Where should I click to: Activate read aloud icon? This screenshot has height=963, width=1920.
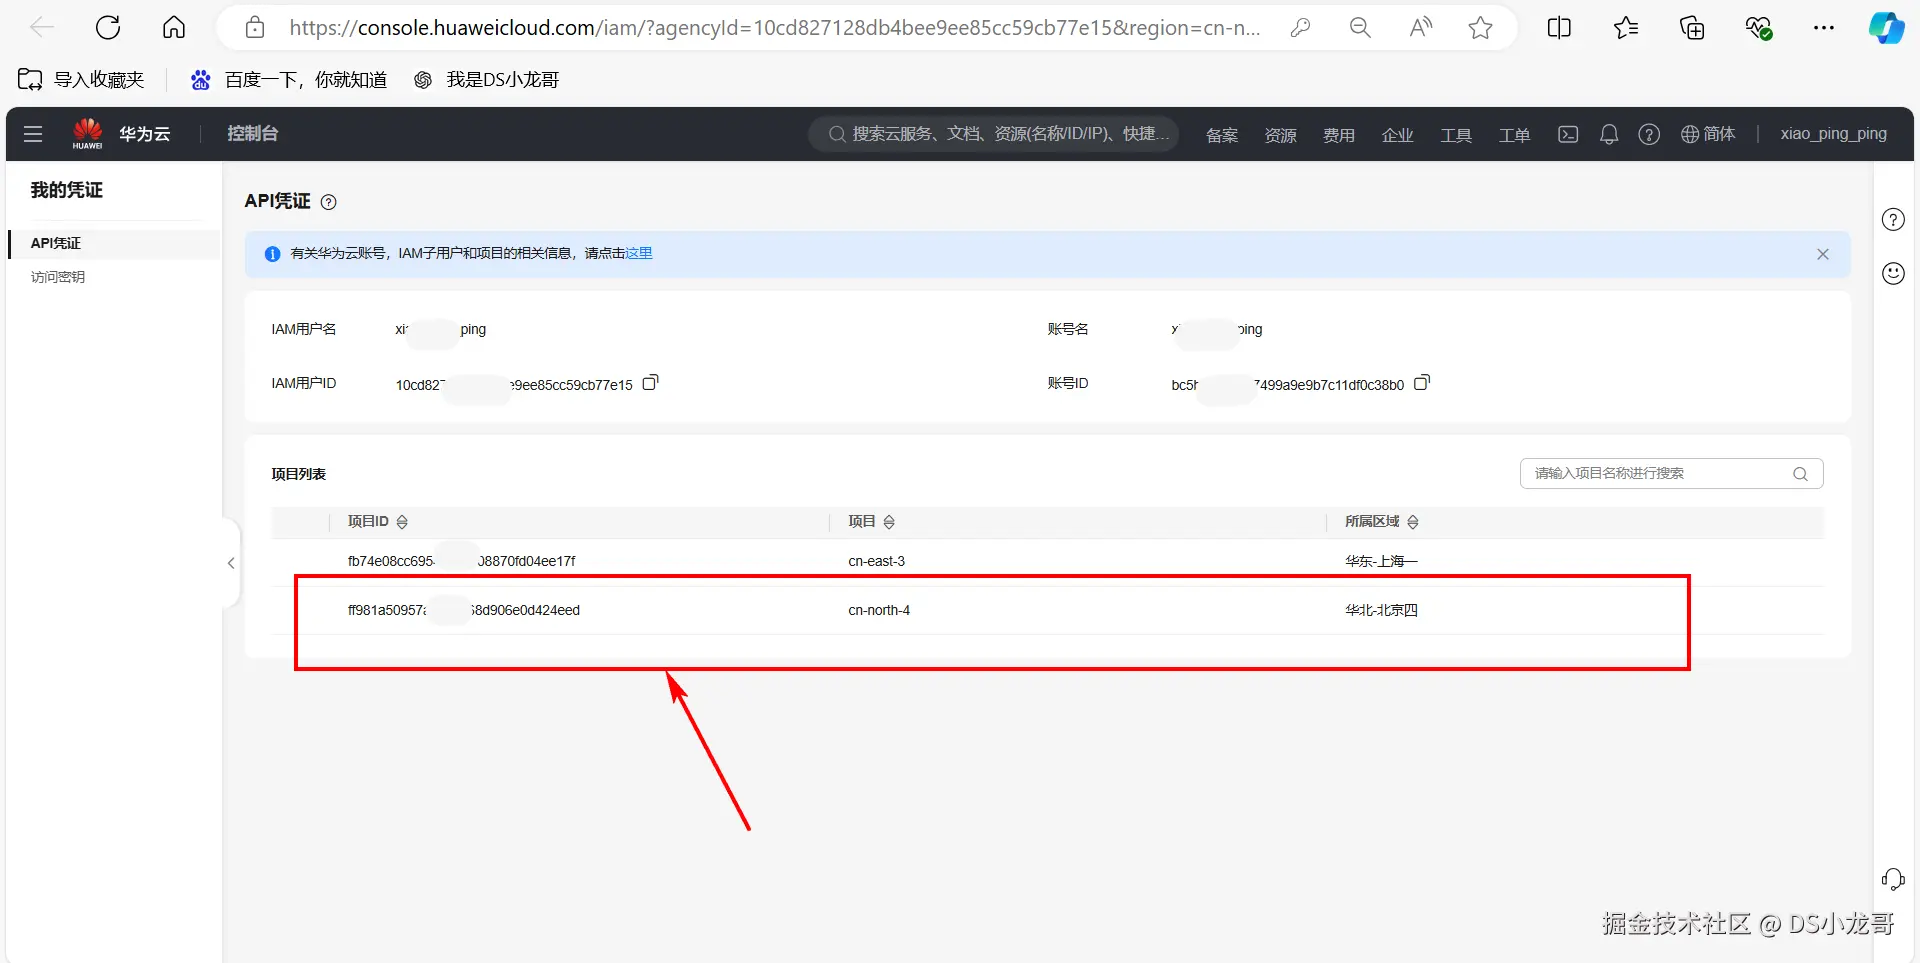pyautogui.click(x=1420, y=28)
